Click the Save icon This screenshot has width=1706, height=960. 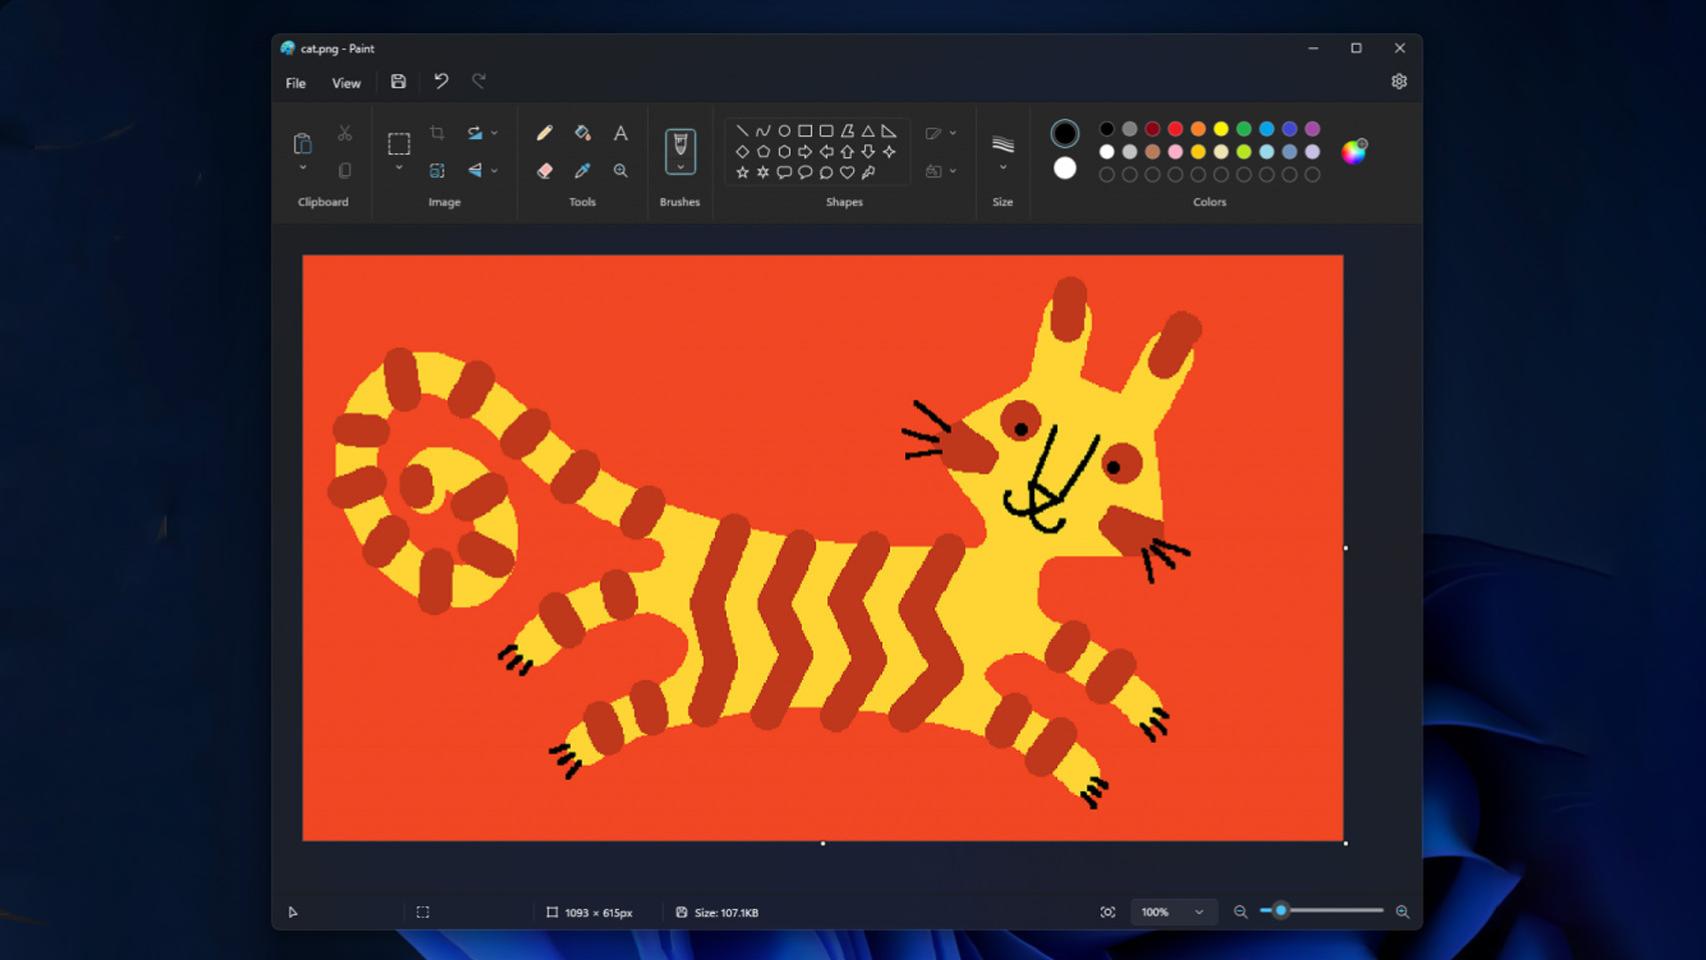398,82
